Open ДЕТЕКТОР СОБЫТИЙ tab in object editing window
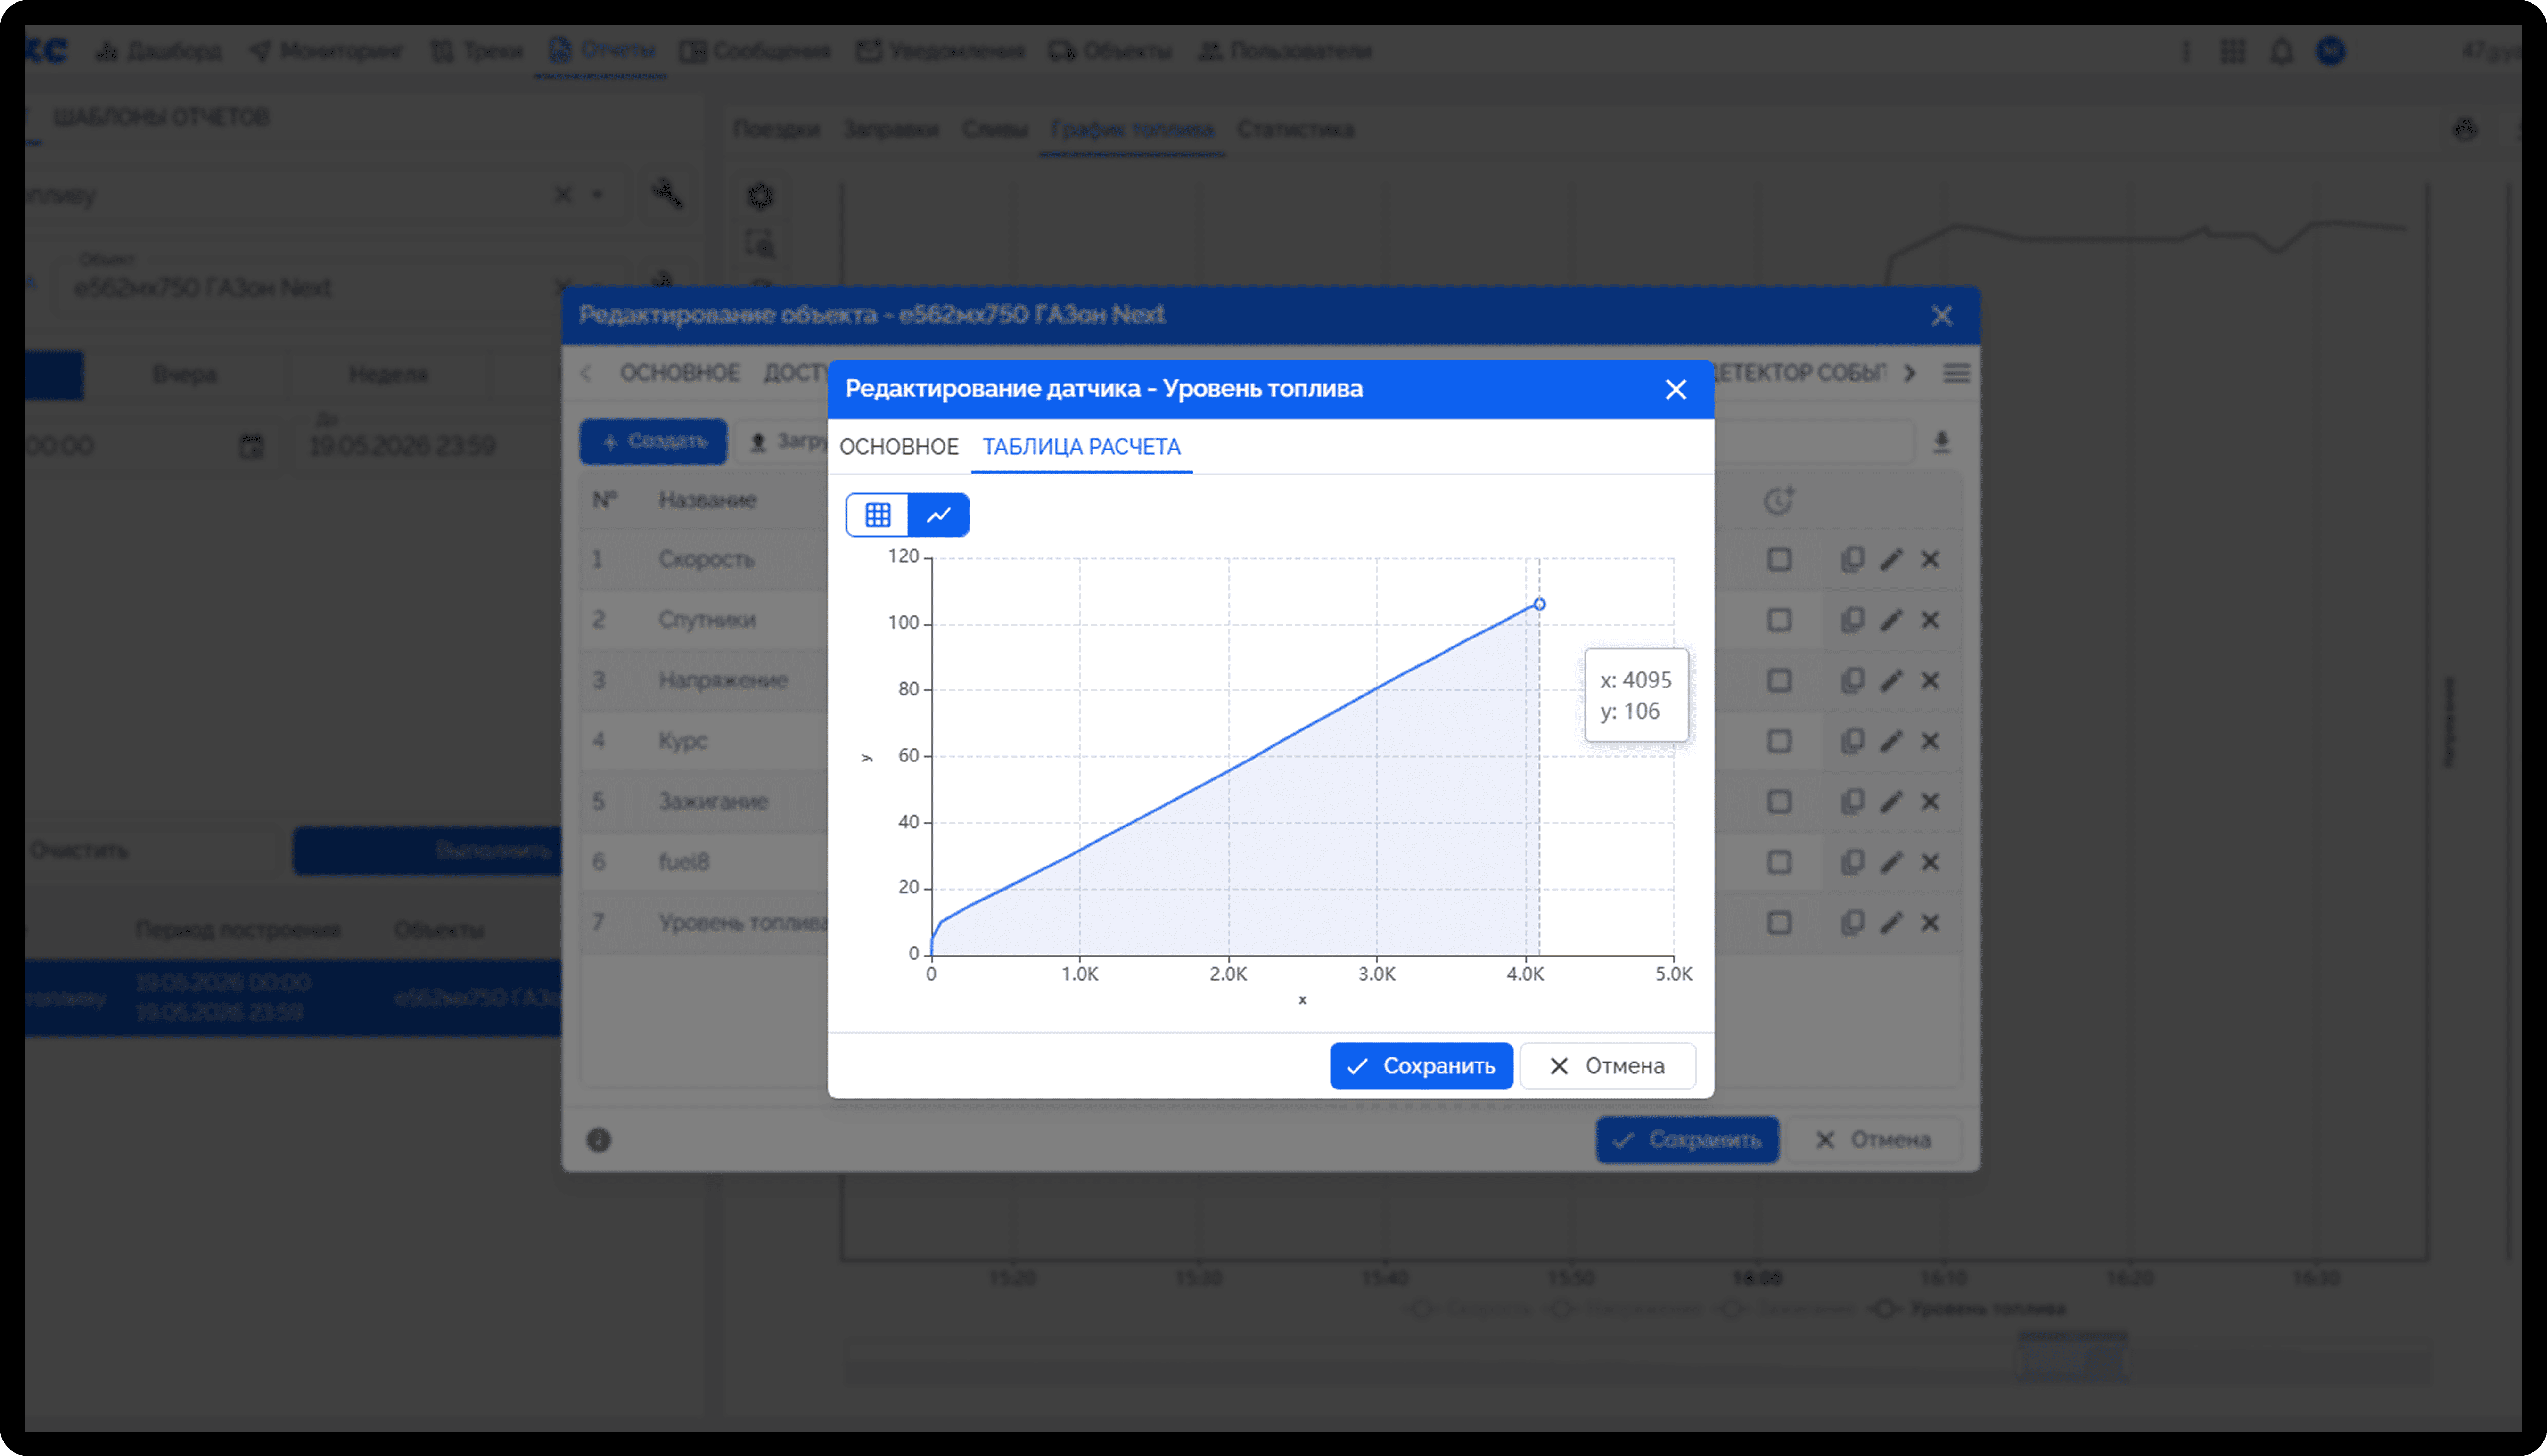Viewport: 2547px width, 1456px height. point(1800,373)
